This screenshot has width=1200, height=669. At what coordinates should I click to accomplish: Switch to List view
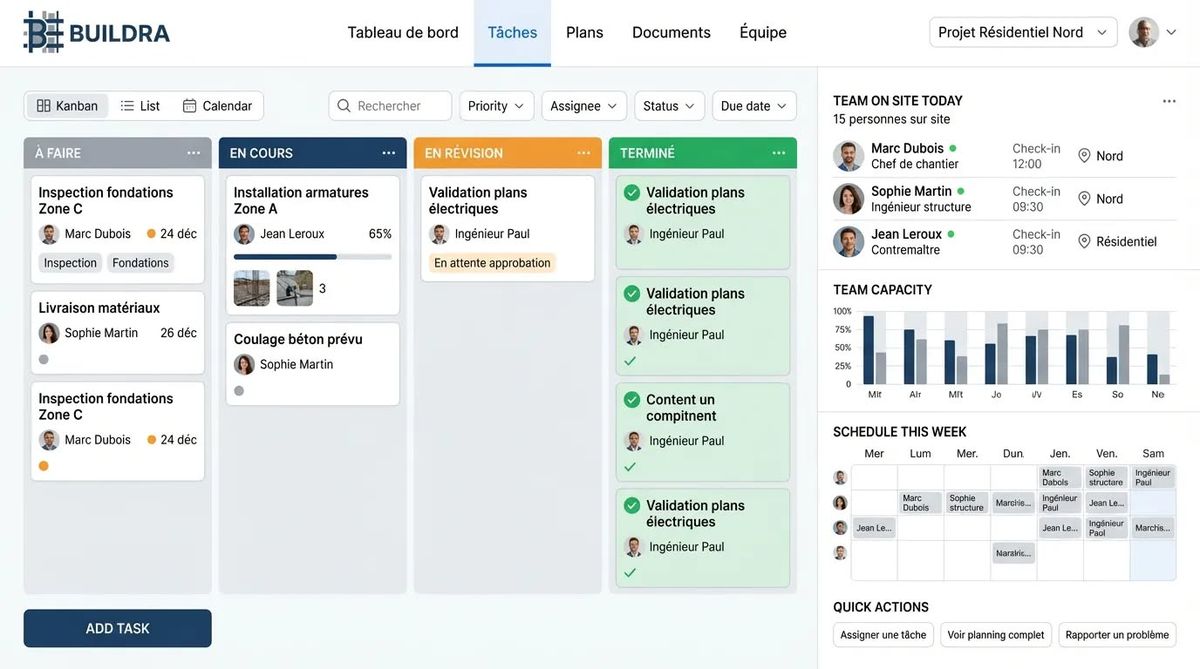(x=140, y=106)
